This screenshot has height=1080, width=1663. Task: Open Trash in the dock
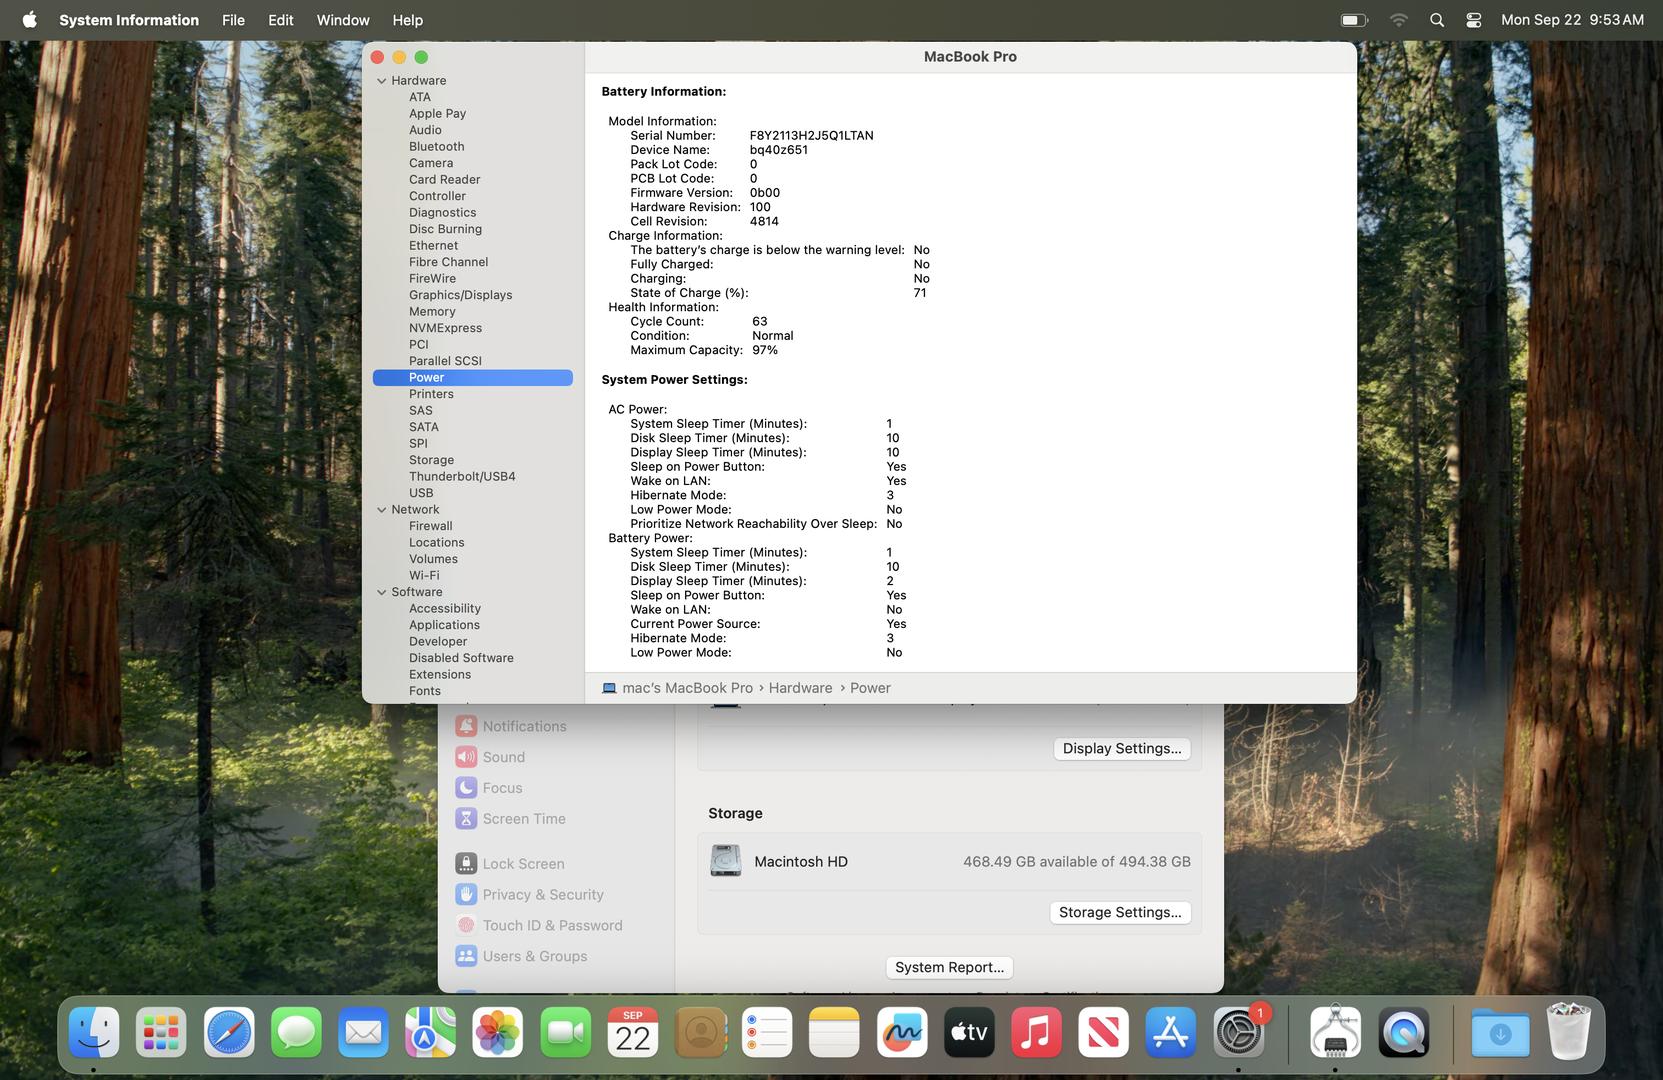tap(1568, 1032)
